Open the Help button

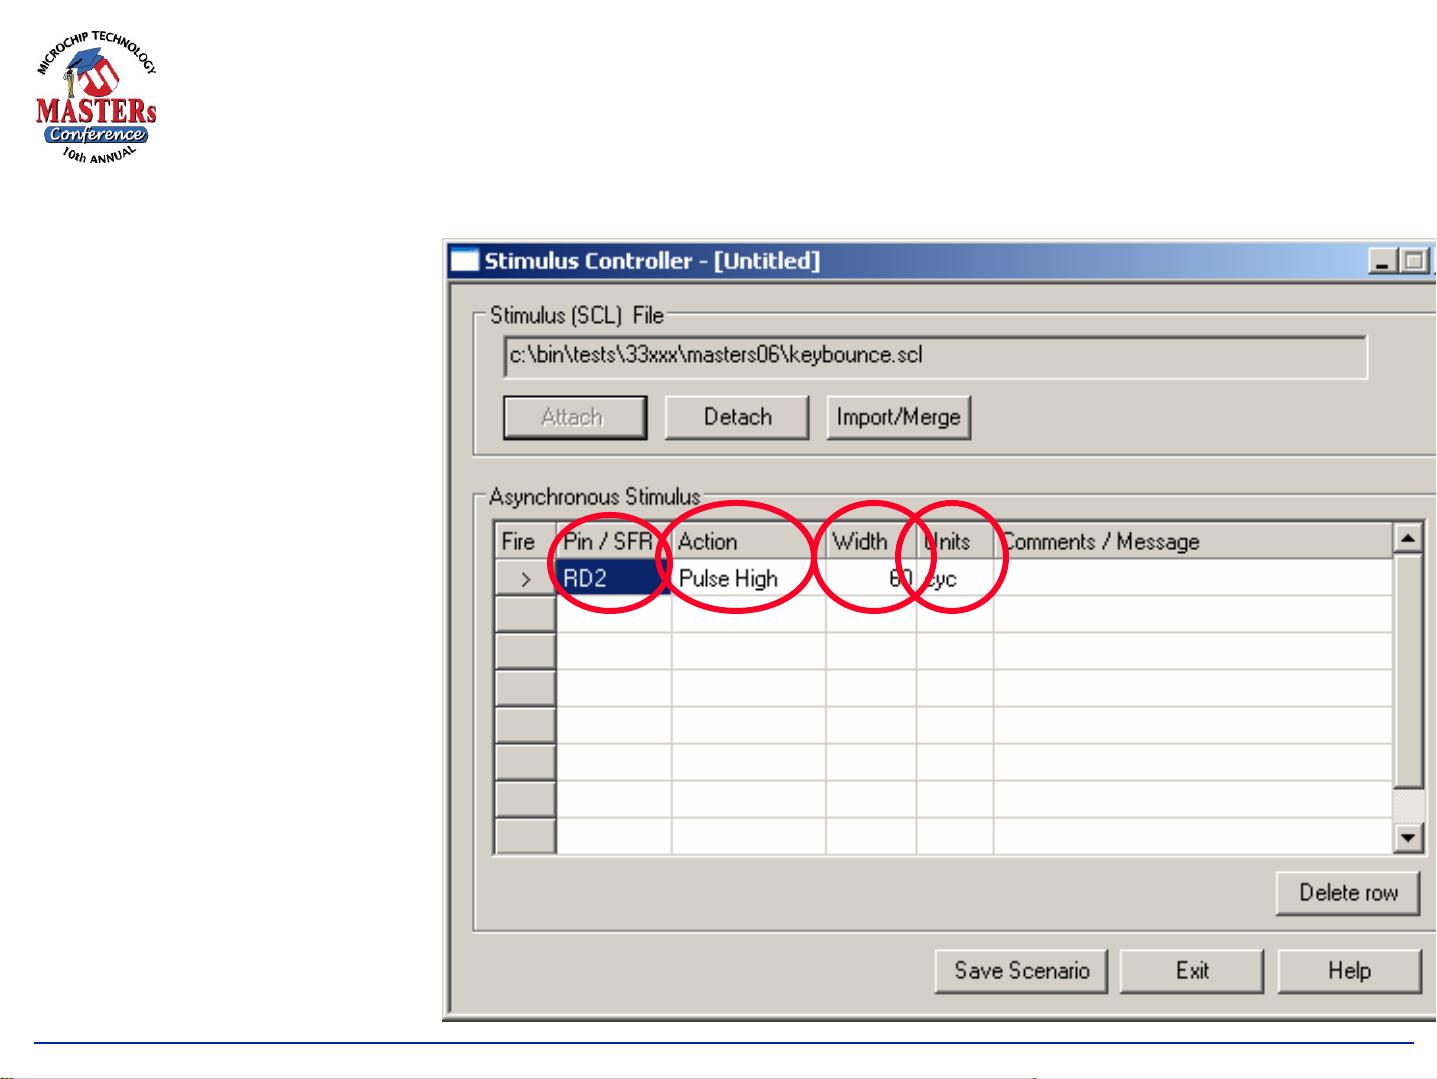[x=1348, y=971]
